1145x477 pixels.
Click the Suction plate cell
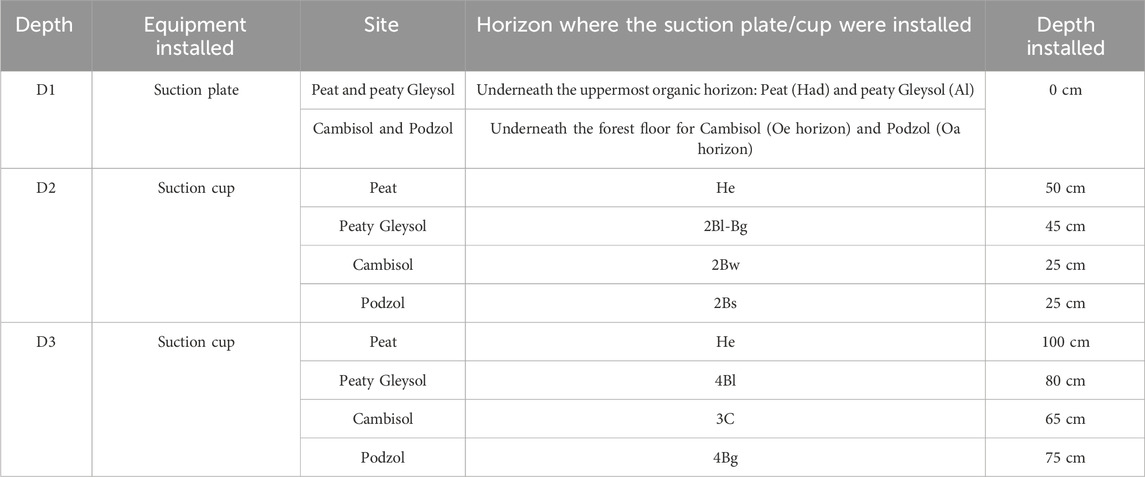point(196,120)
